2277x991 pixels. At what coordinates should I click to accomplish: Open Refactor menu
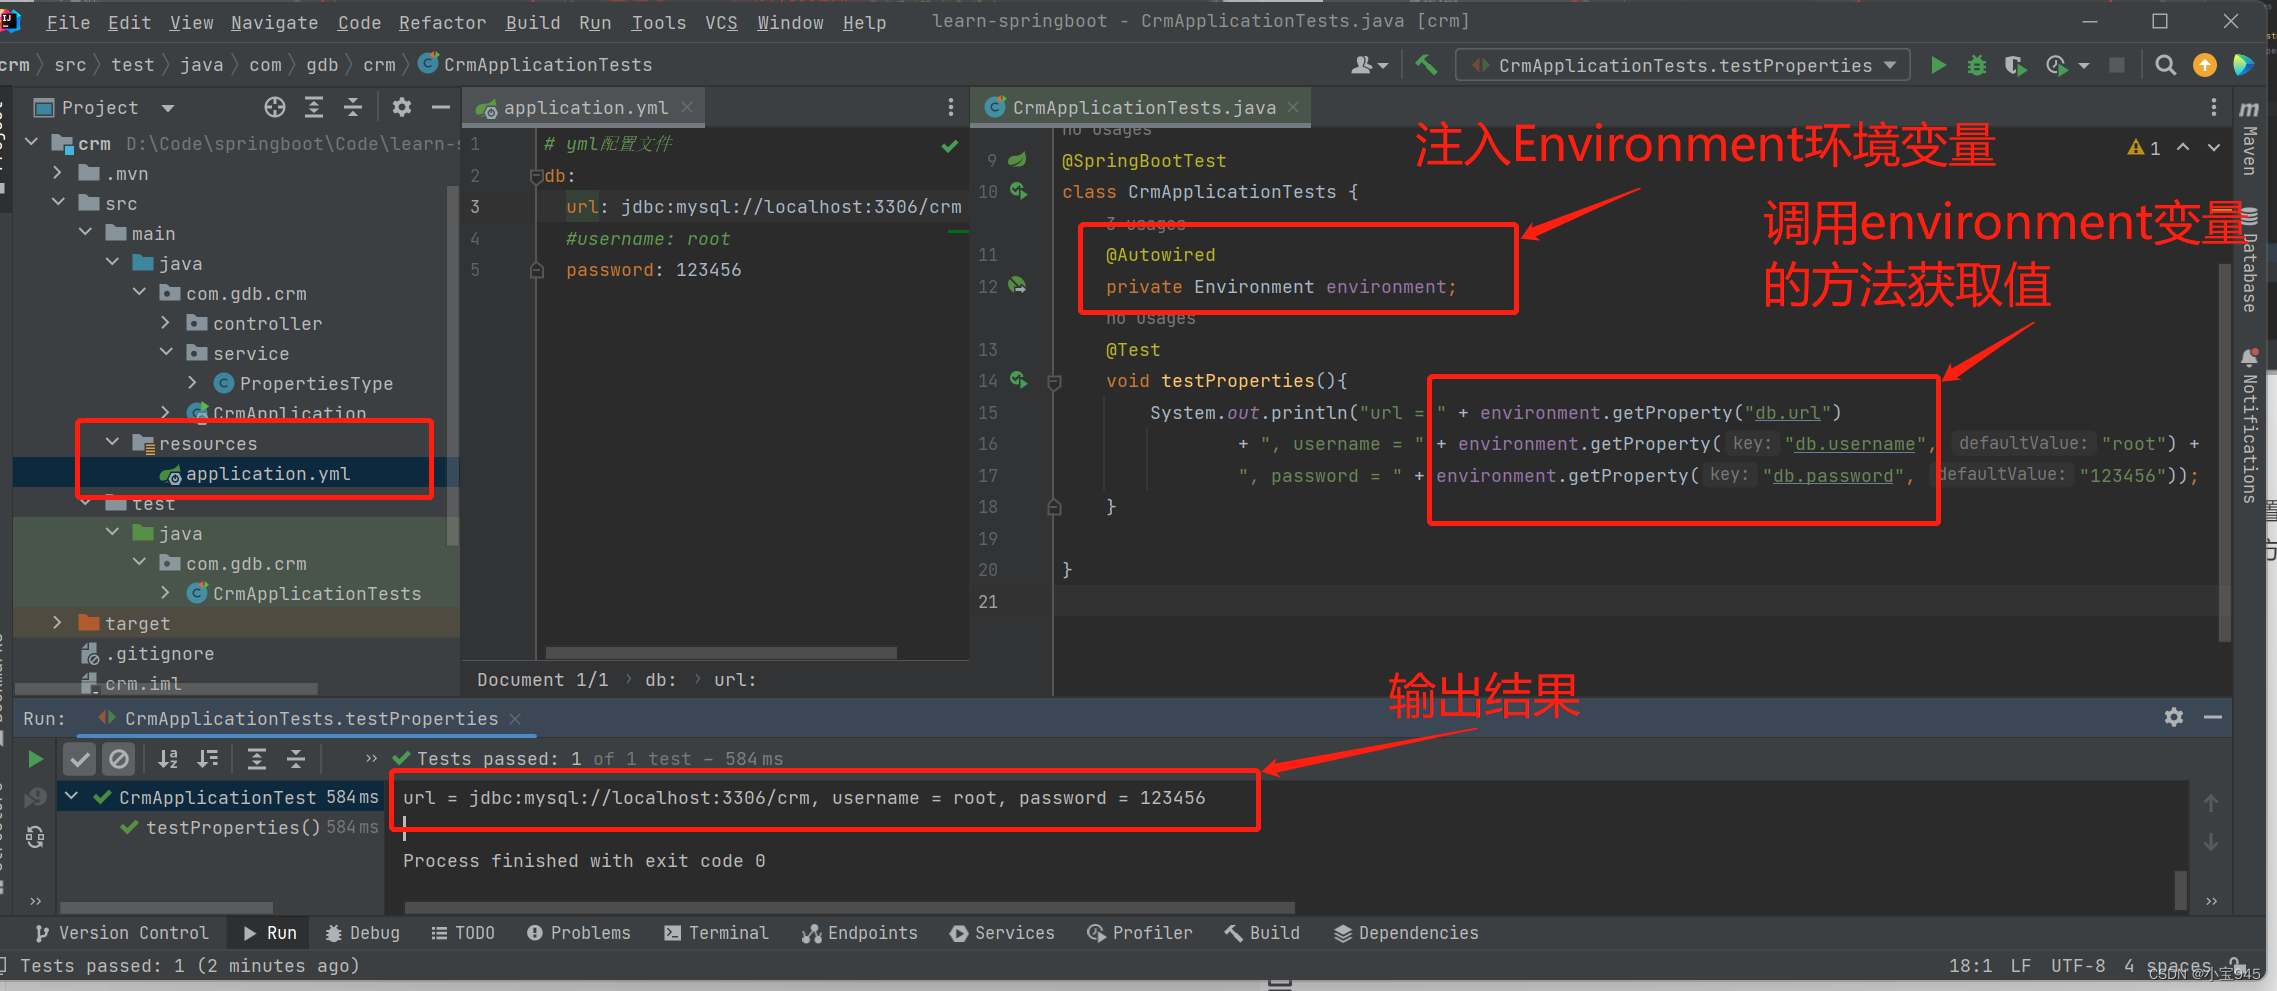(442, 22)
